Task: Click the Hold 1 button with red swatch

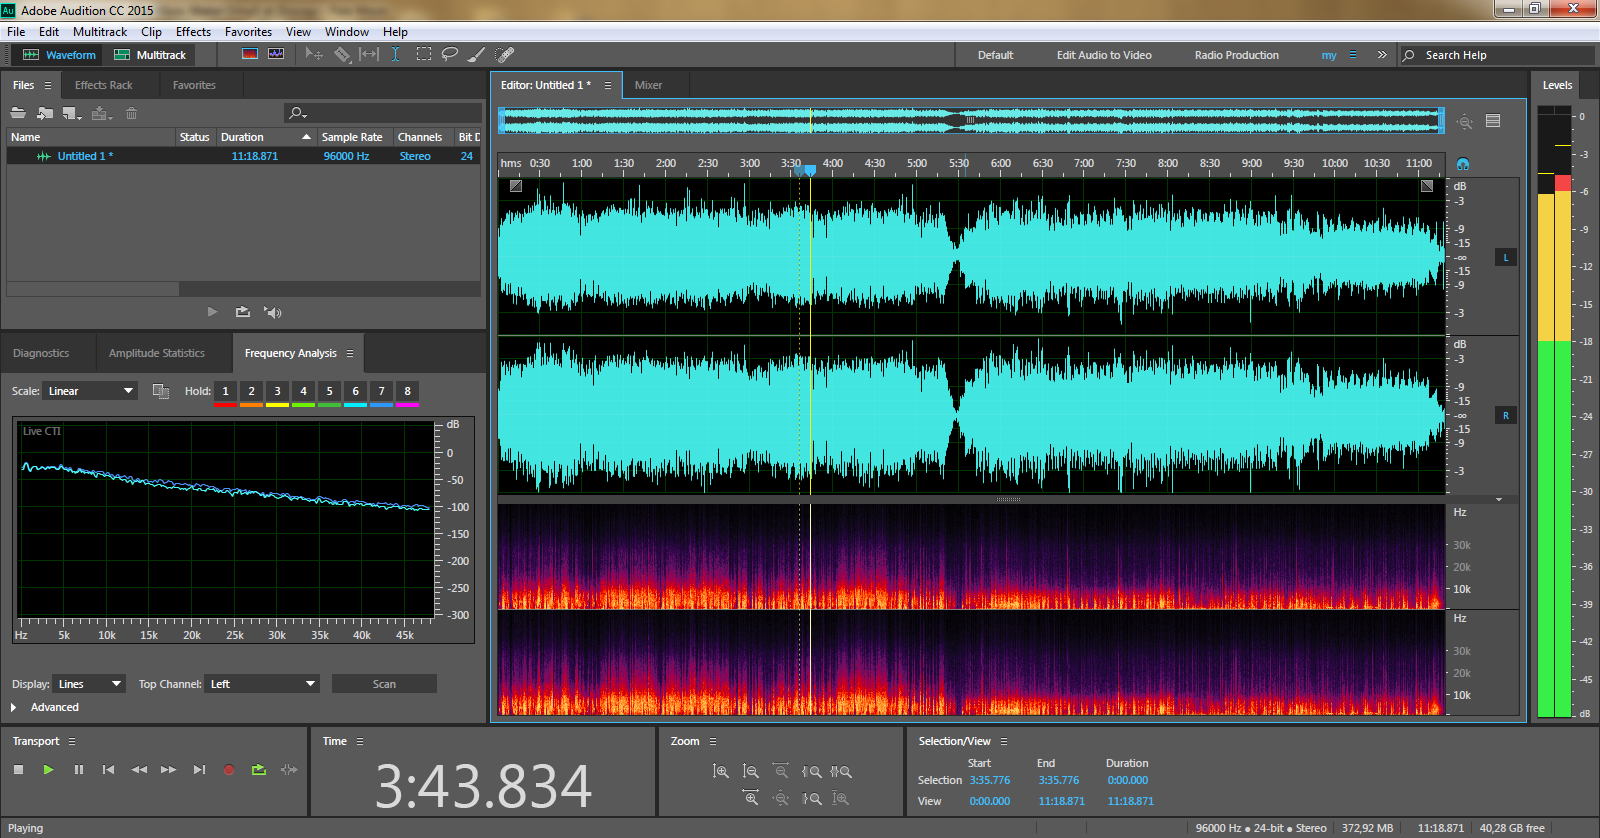Action: [225, 391]
